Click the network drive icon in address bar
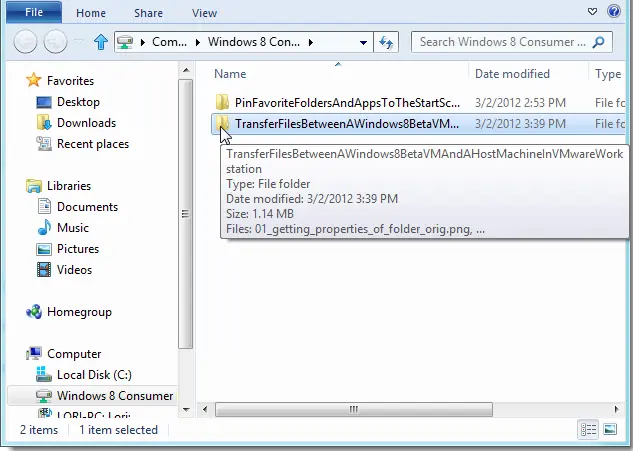The width and height of the screenshot is (633, 451). pos(125,42)
